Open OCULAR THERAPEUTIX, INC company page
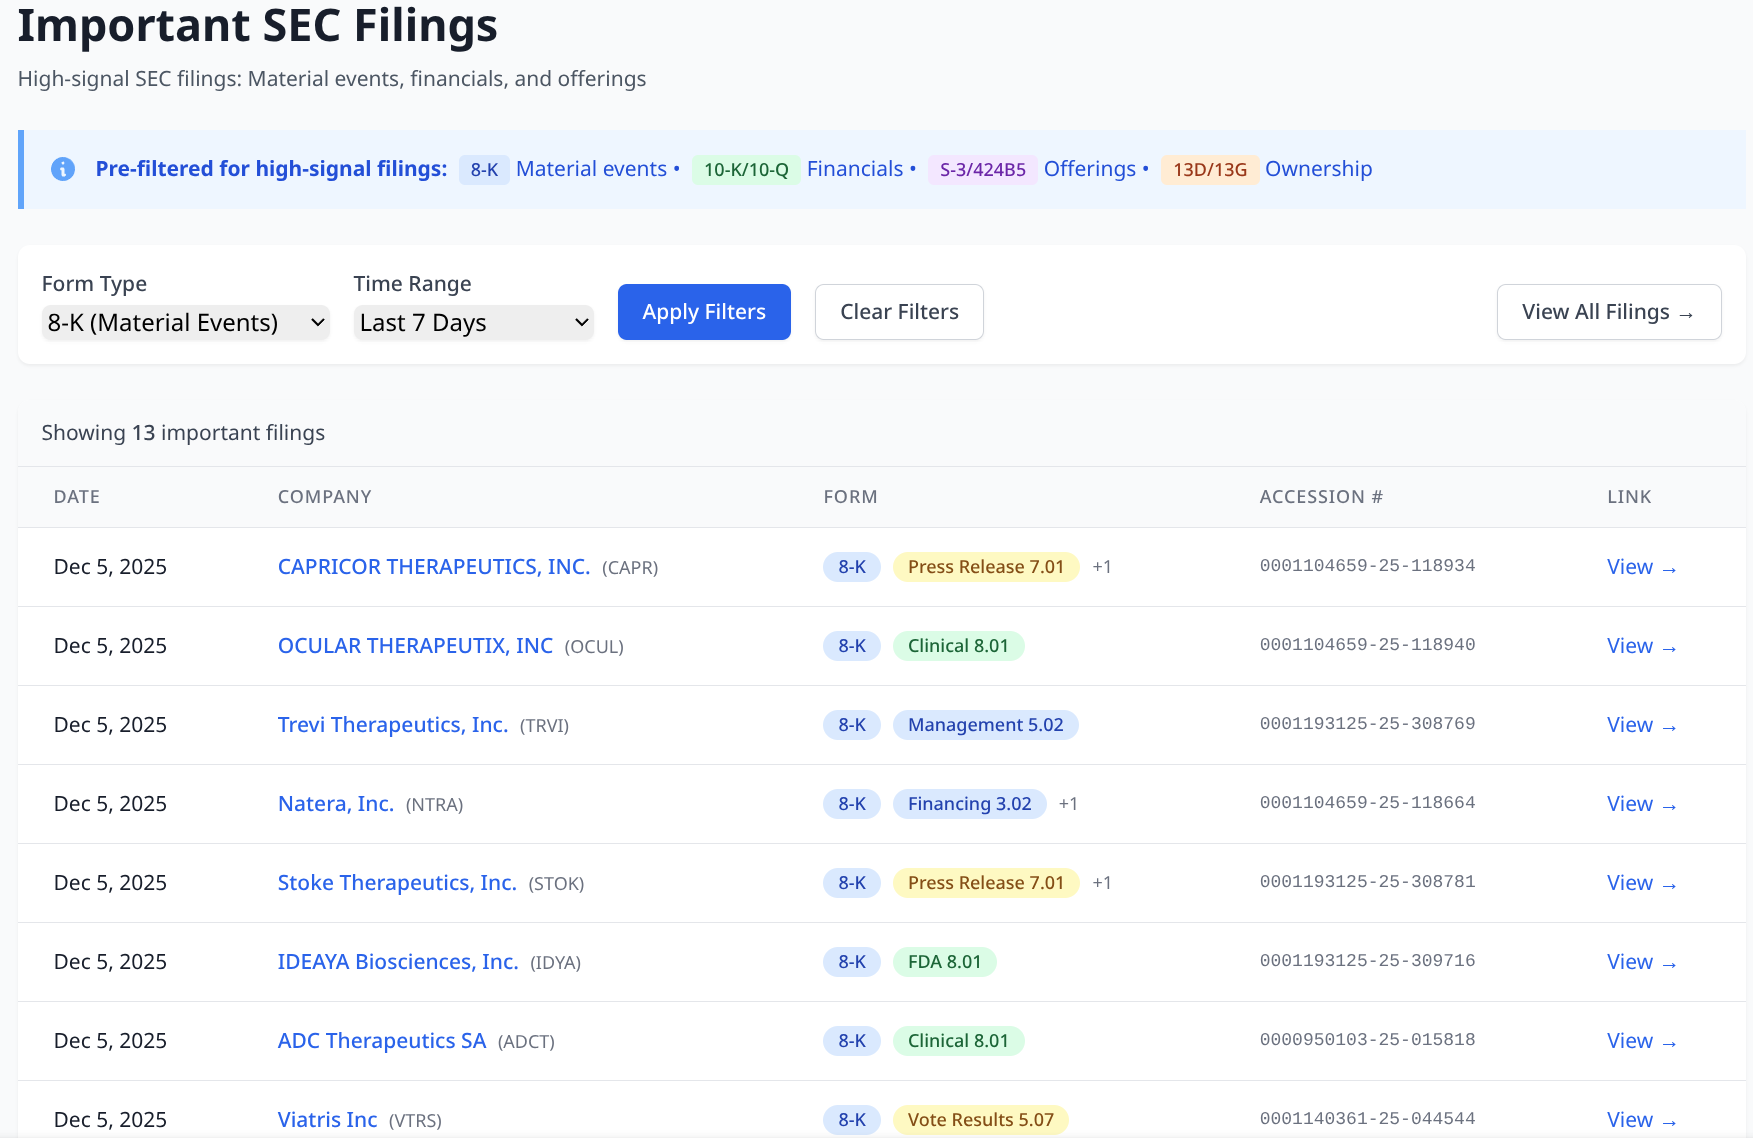1753x1138 pixels. 414,645
